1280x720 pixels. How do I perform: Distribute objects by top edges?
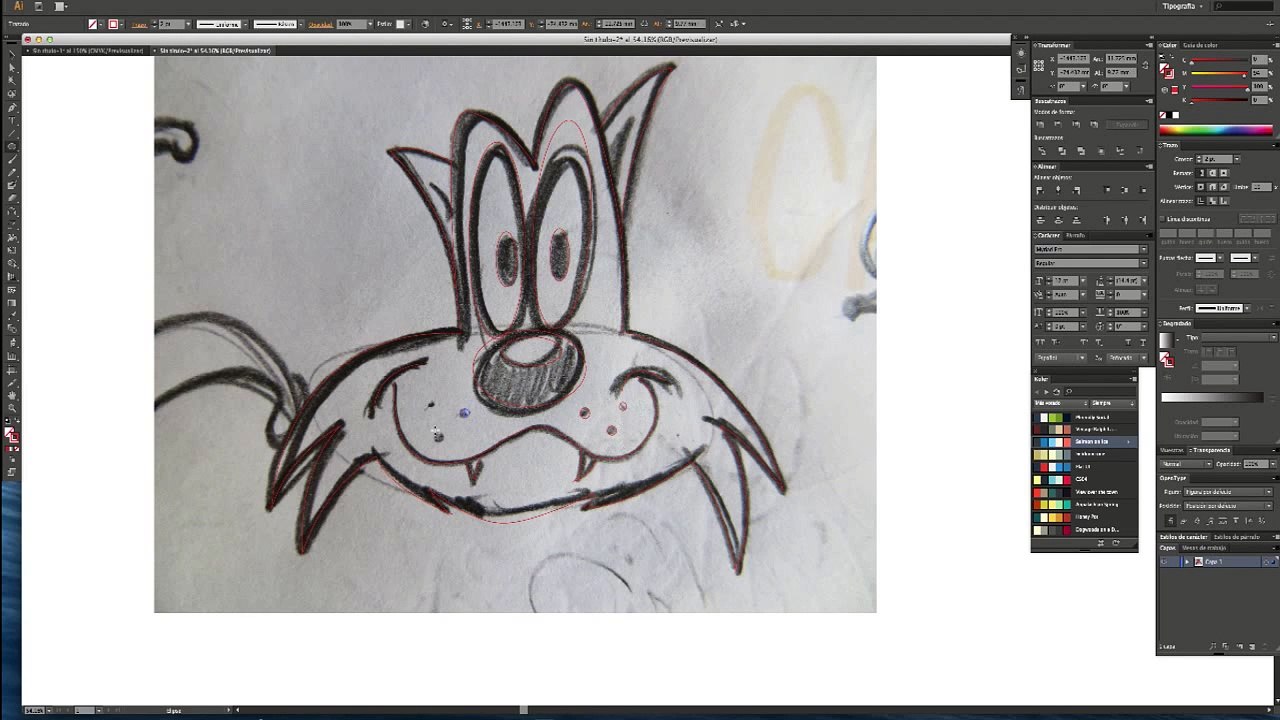1040,220
